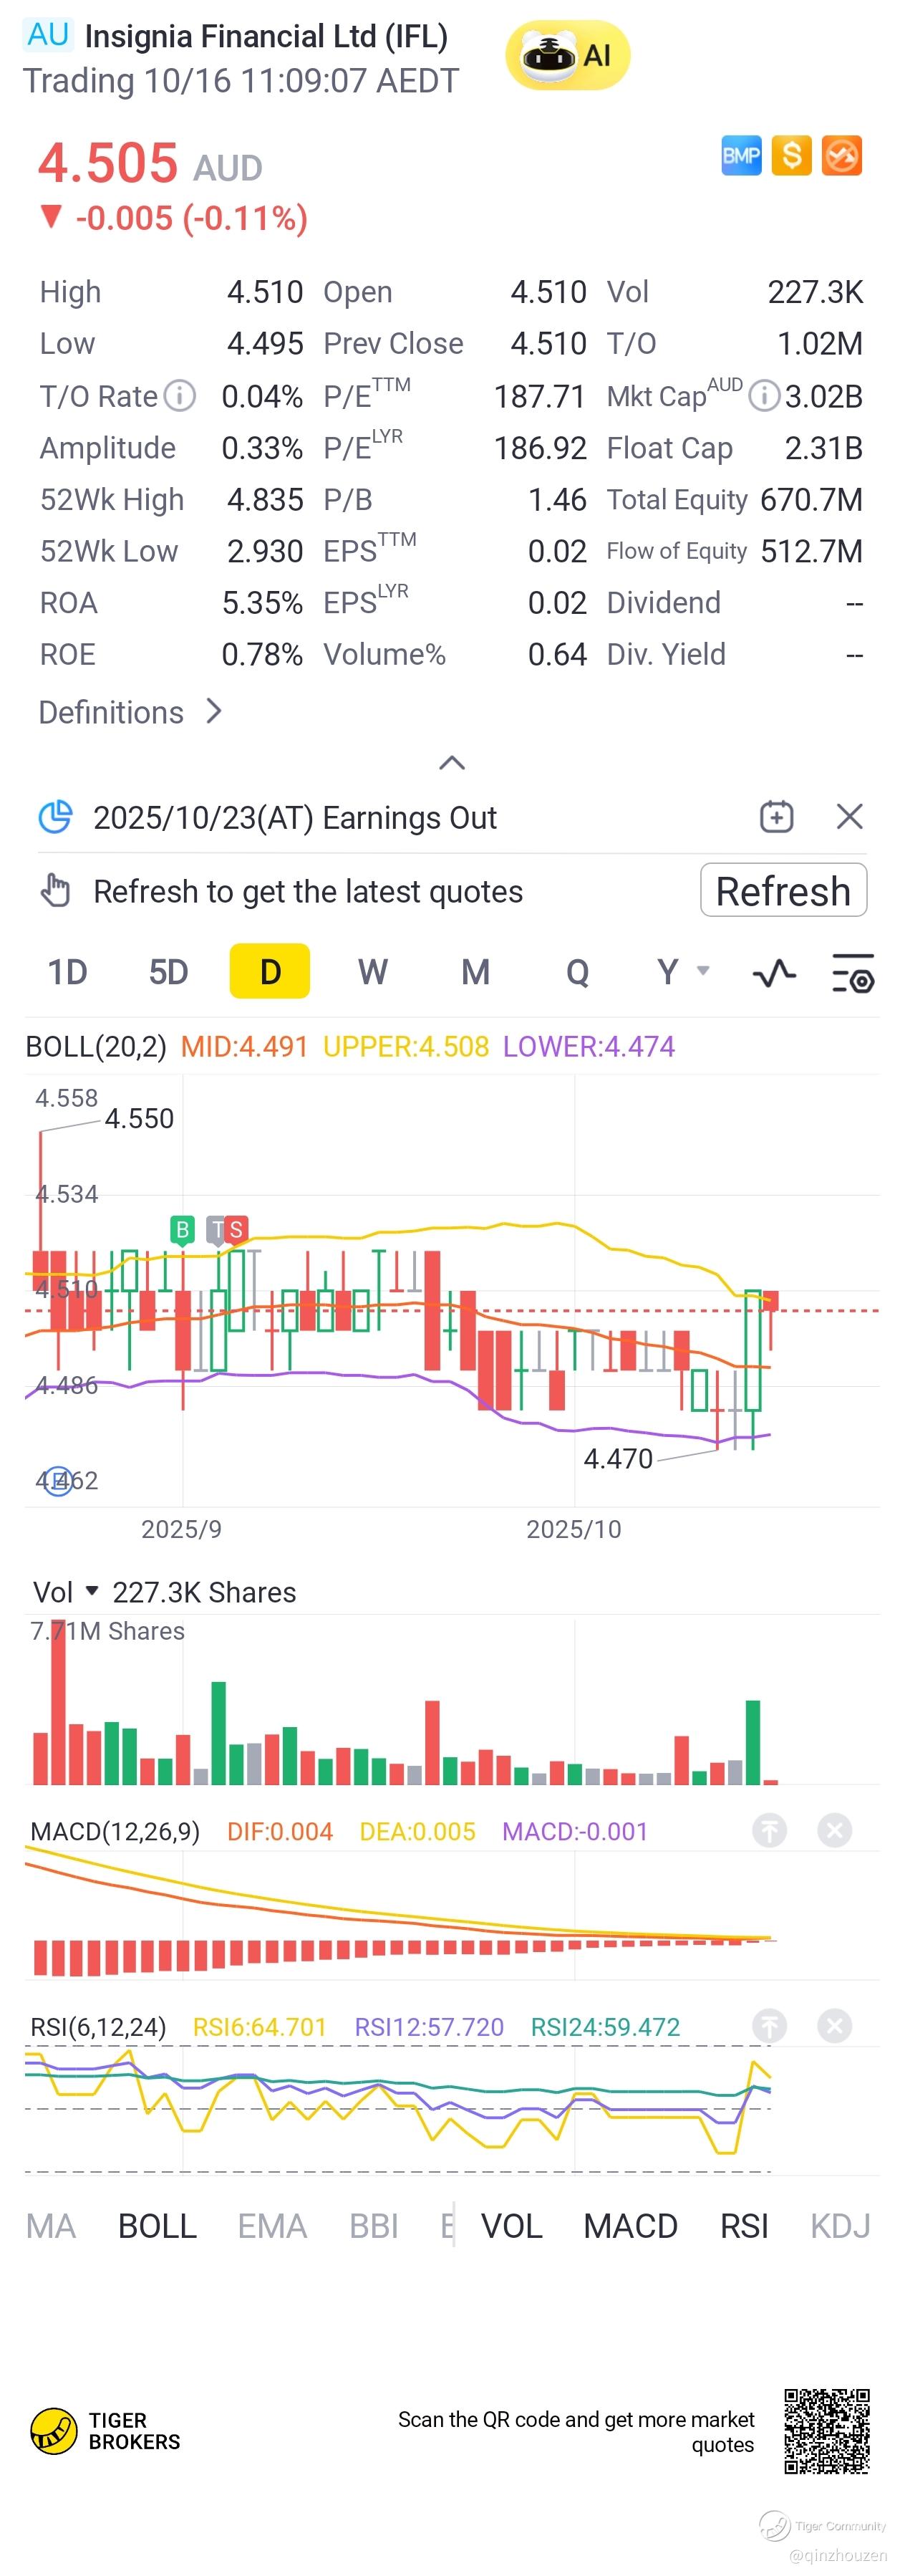Image resolution: width=905 pixels, height=2576 pixels.
Task: Pin the RSI indicator panel to top
Action: 769,2026
